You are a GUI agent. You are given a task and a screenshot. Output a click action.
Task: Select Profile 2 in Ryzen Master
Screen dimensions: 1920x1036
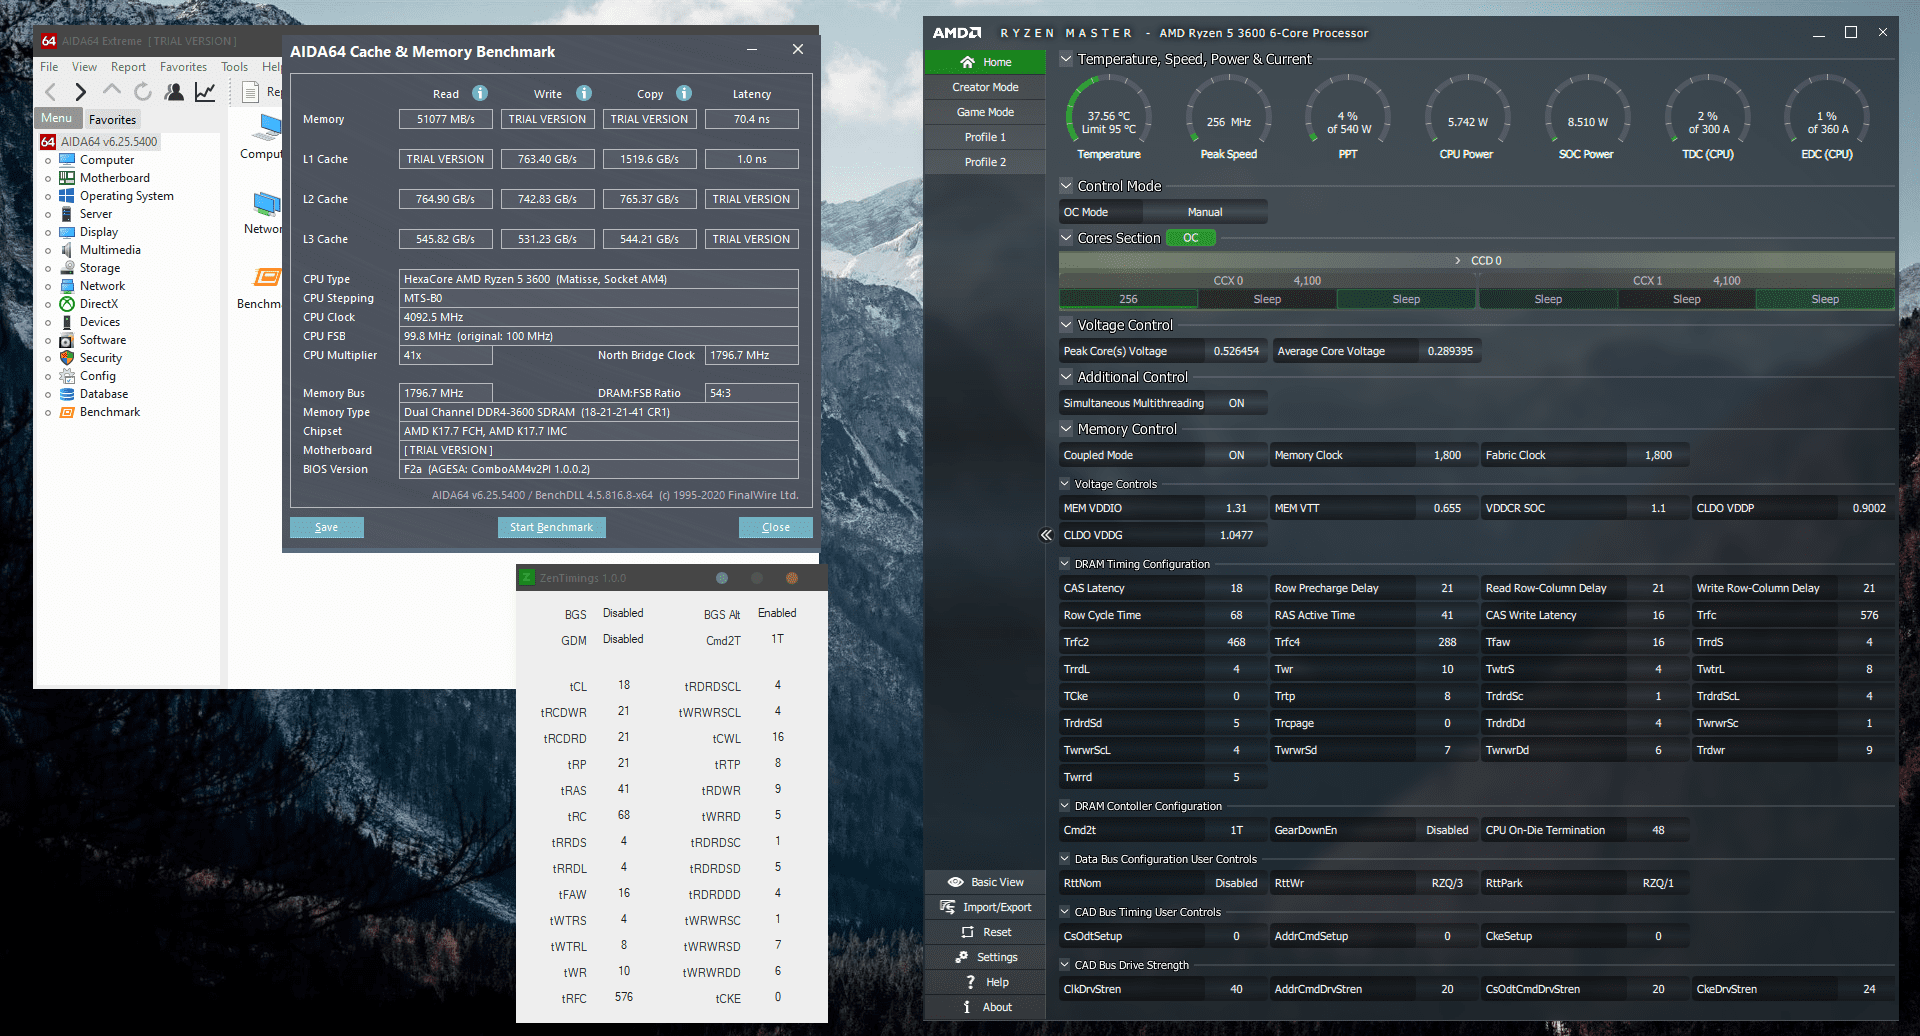point(985,162)
